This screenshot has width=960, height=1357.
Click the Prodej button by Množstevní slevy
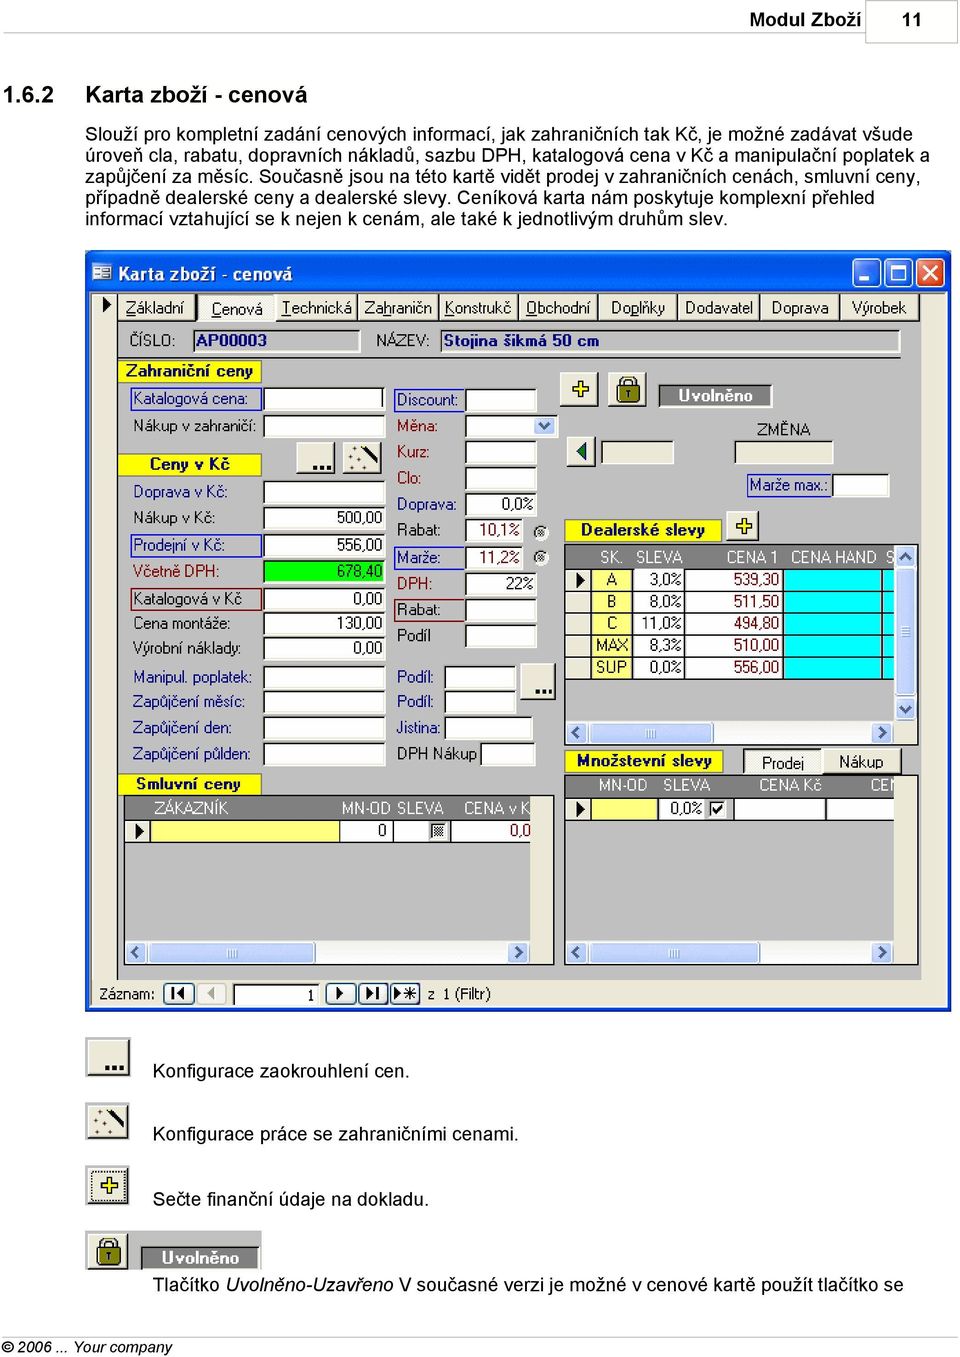(x=783, y=762)
